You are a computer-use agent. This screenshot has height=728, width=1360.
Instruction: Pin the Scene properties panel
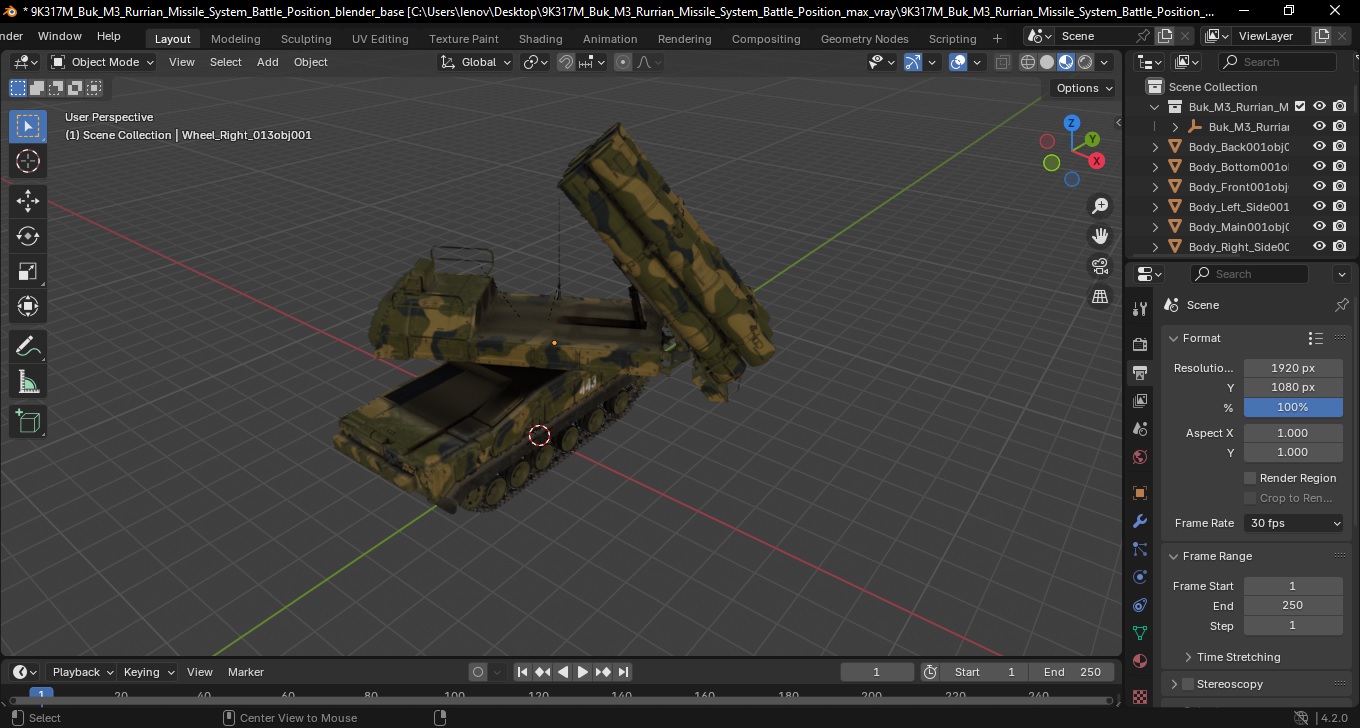click(x=1342, y=305)
